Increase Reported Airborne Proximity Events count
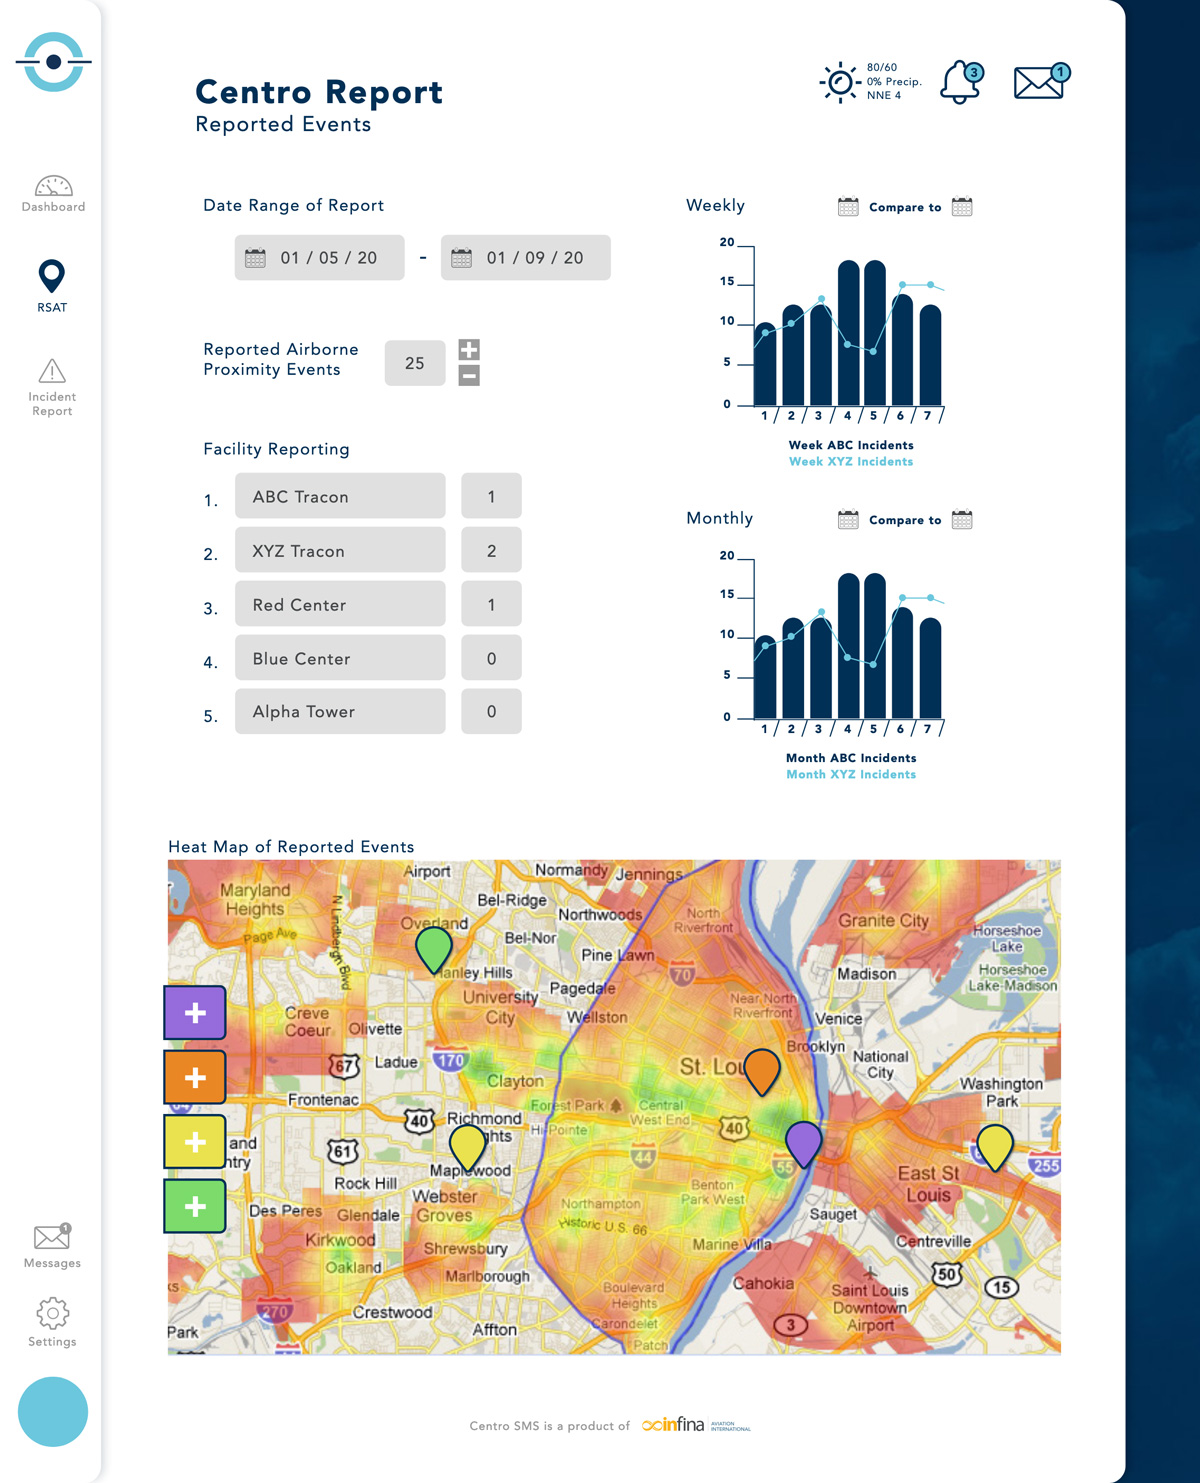 (x=469, y=349)
